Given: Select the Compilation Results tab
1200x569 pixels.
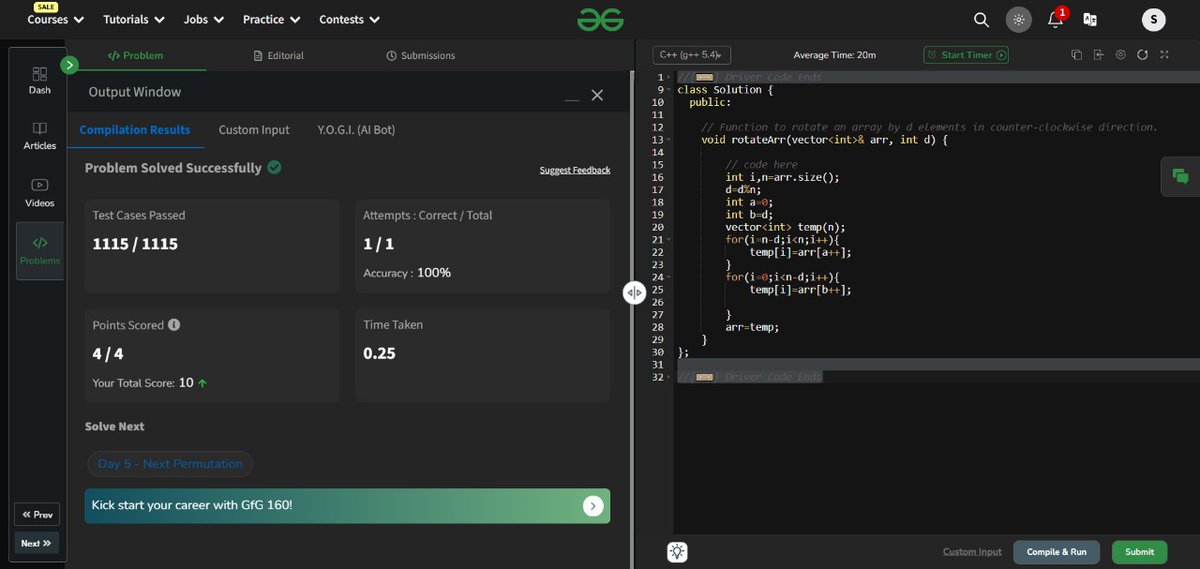Looking at the screenshot, I should click(x=135, y=130).
